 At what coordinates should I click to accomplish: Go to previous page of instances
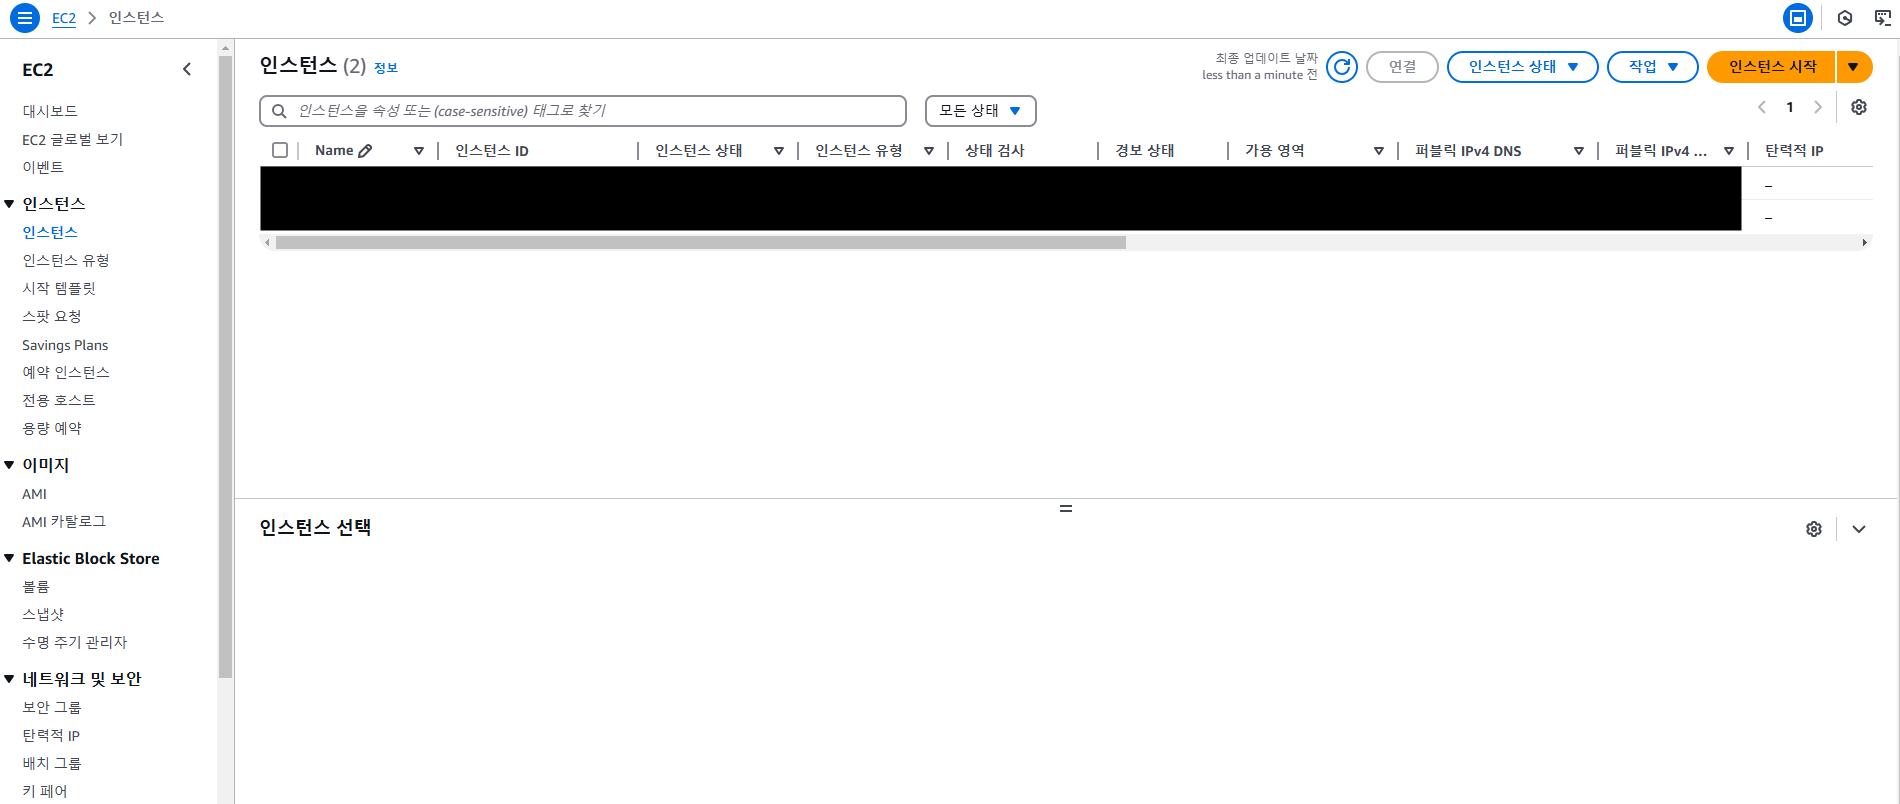1762,107
